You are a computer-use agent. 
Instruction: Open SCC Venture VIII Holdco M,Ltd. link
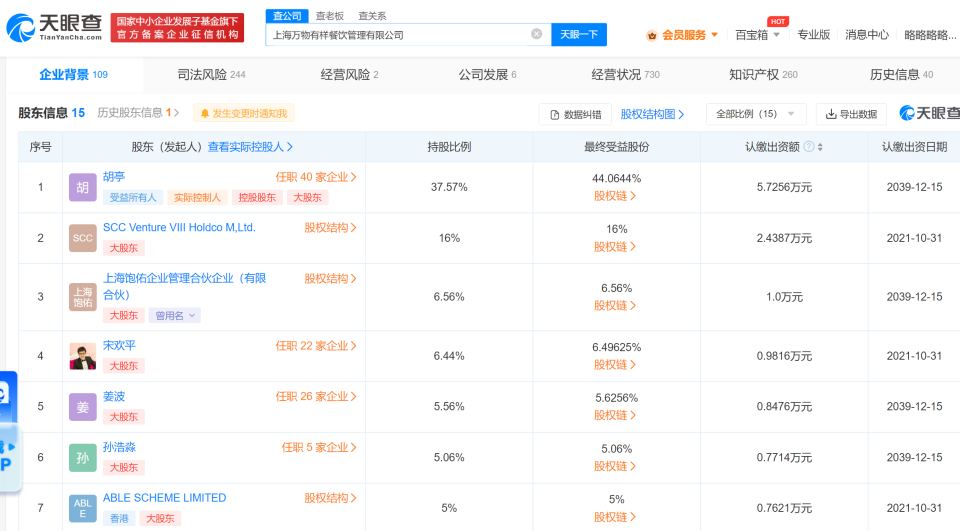(179, 228)
